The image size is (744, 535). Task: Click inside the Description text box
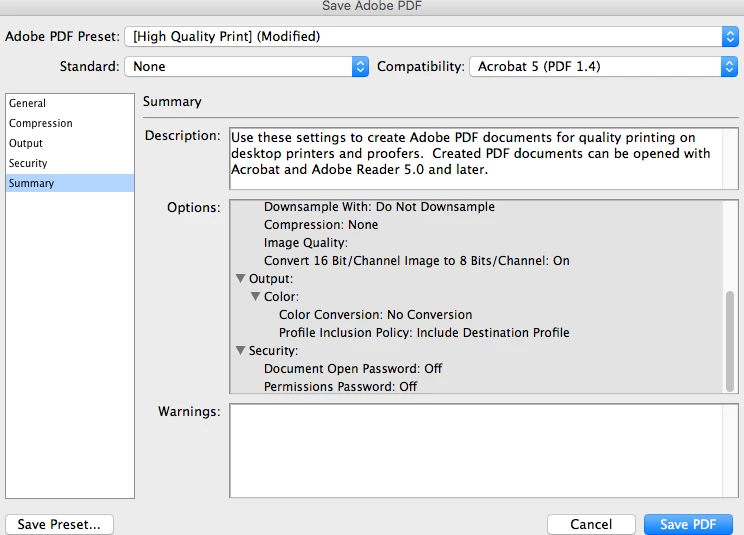(x=484, y=158)
